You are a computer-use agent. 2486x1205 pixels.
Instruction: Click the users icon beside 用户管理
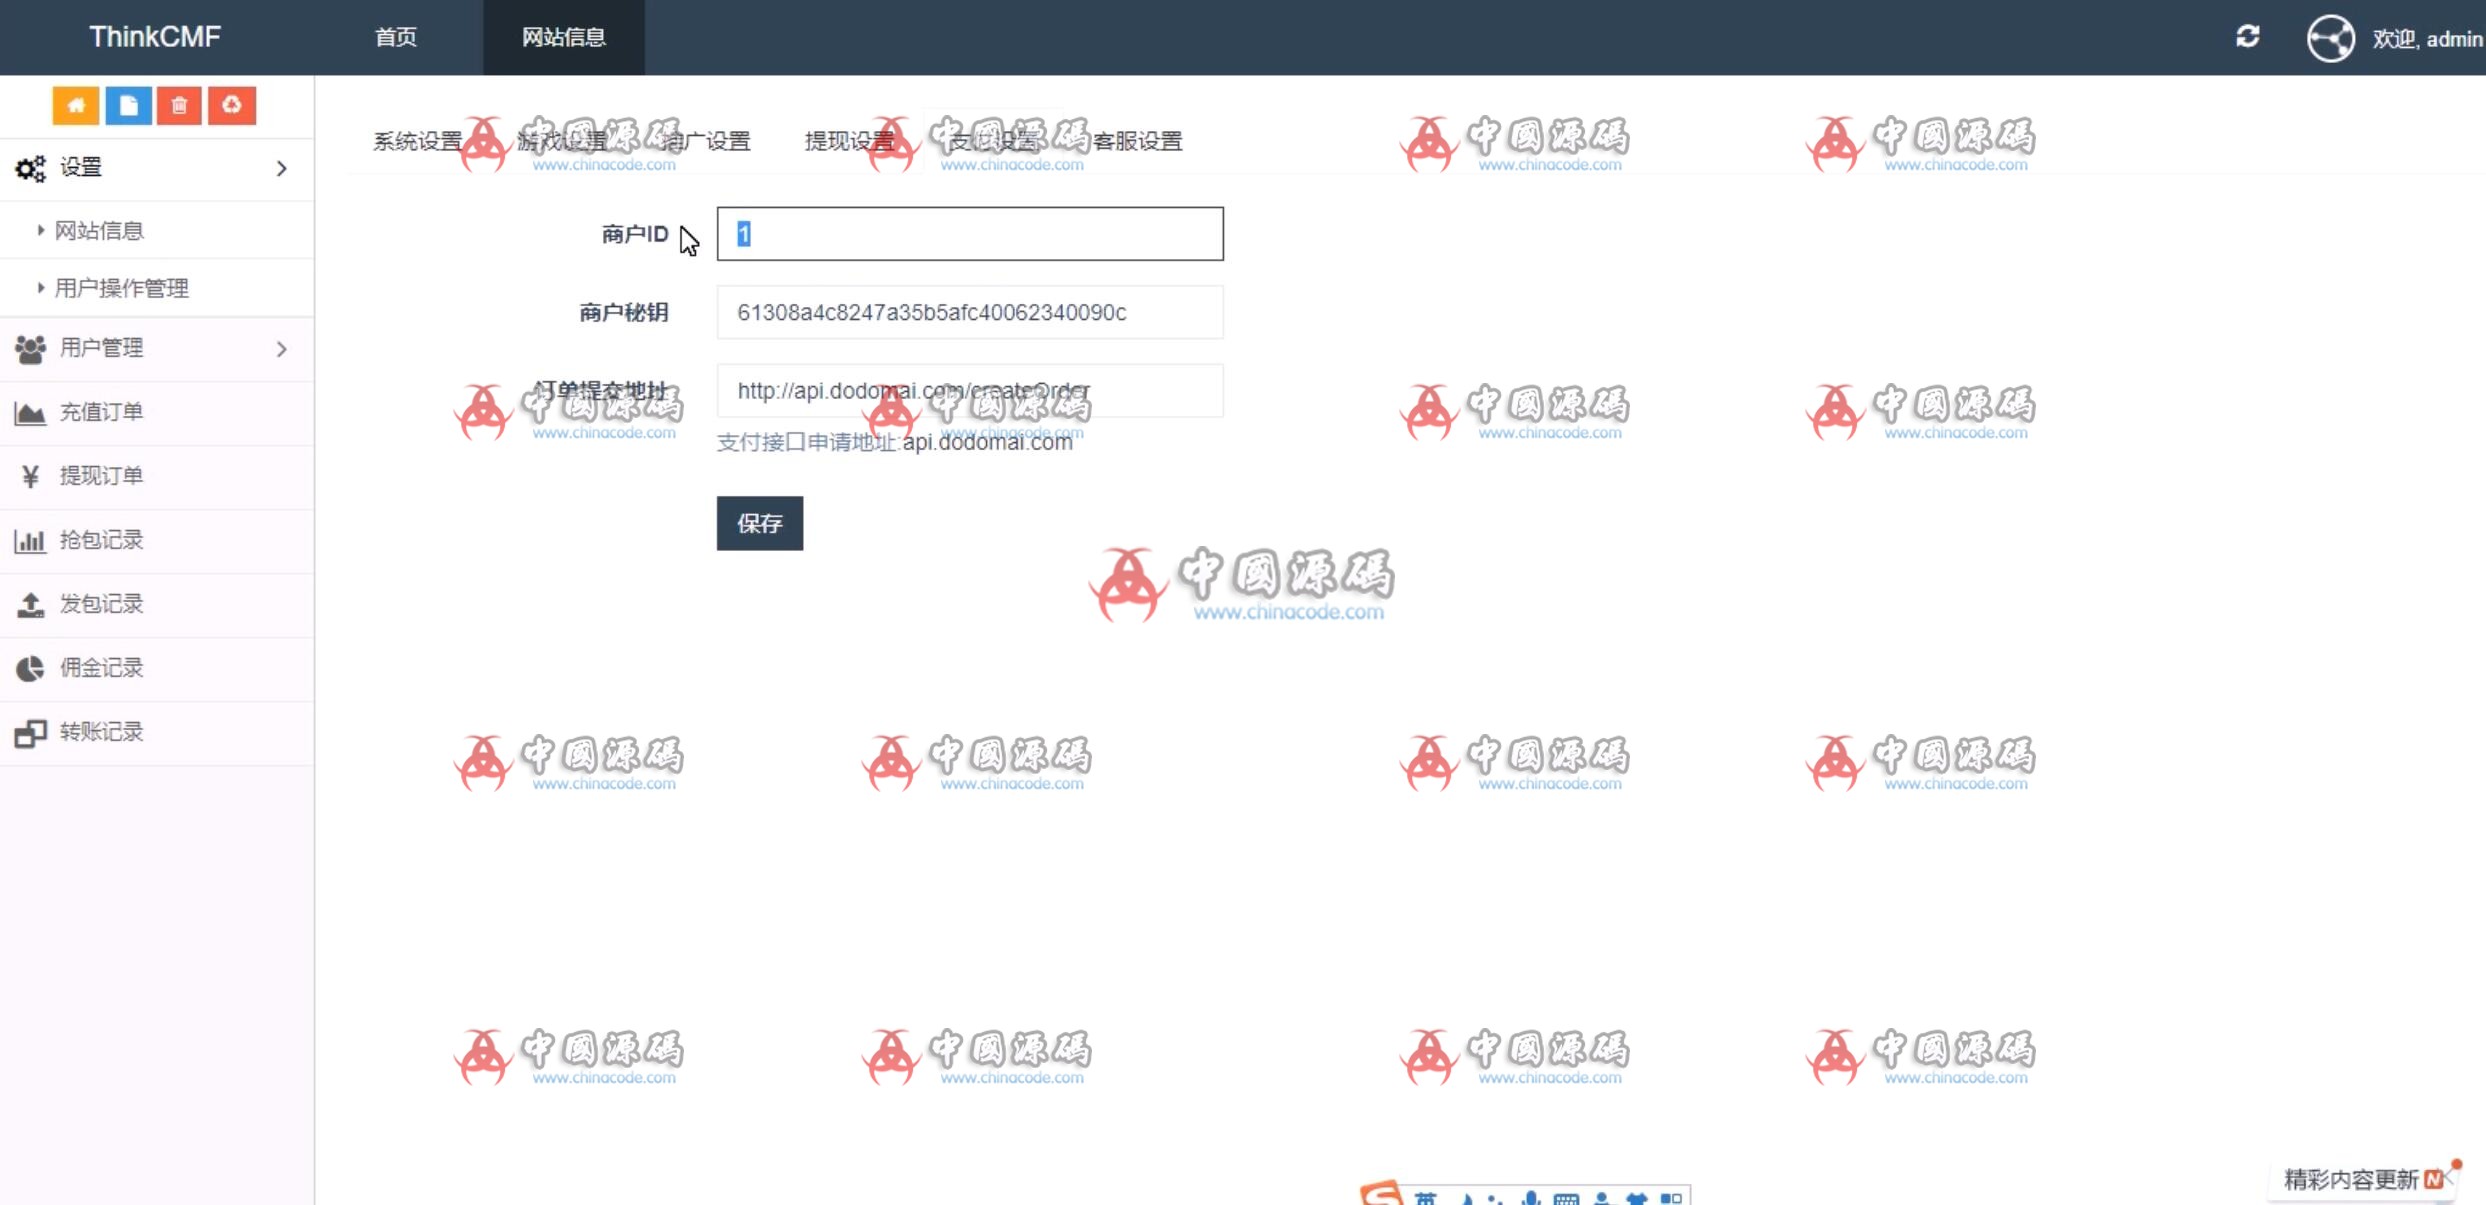[x=30, y=348]
